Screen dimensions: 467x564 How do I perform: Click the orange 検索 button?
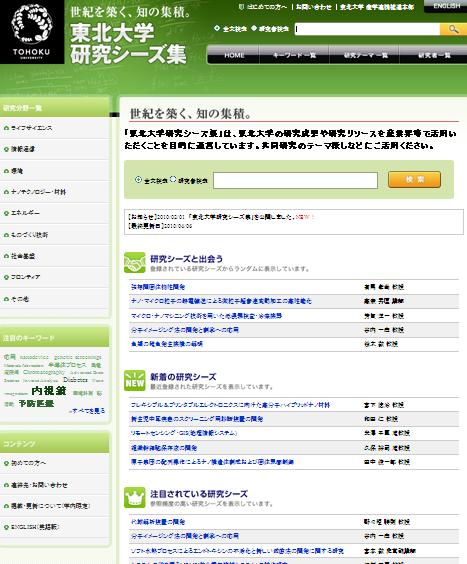tap(414, 179)
